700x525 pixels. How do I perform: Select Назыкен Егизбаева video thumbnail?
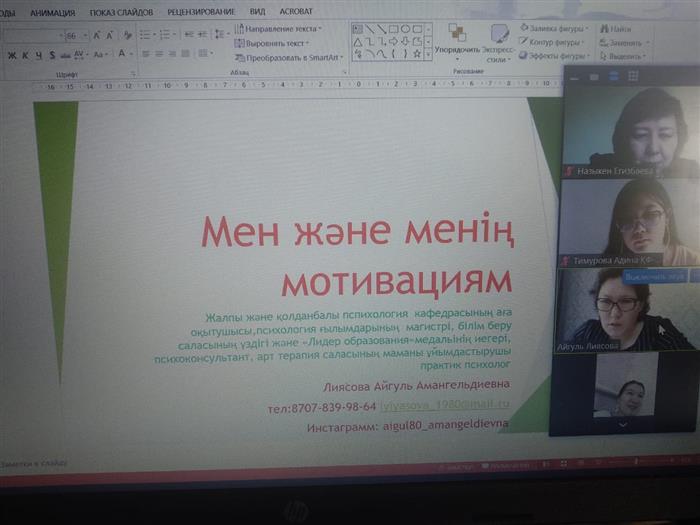(626, 130)
